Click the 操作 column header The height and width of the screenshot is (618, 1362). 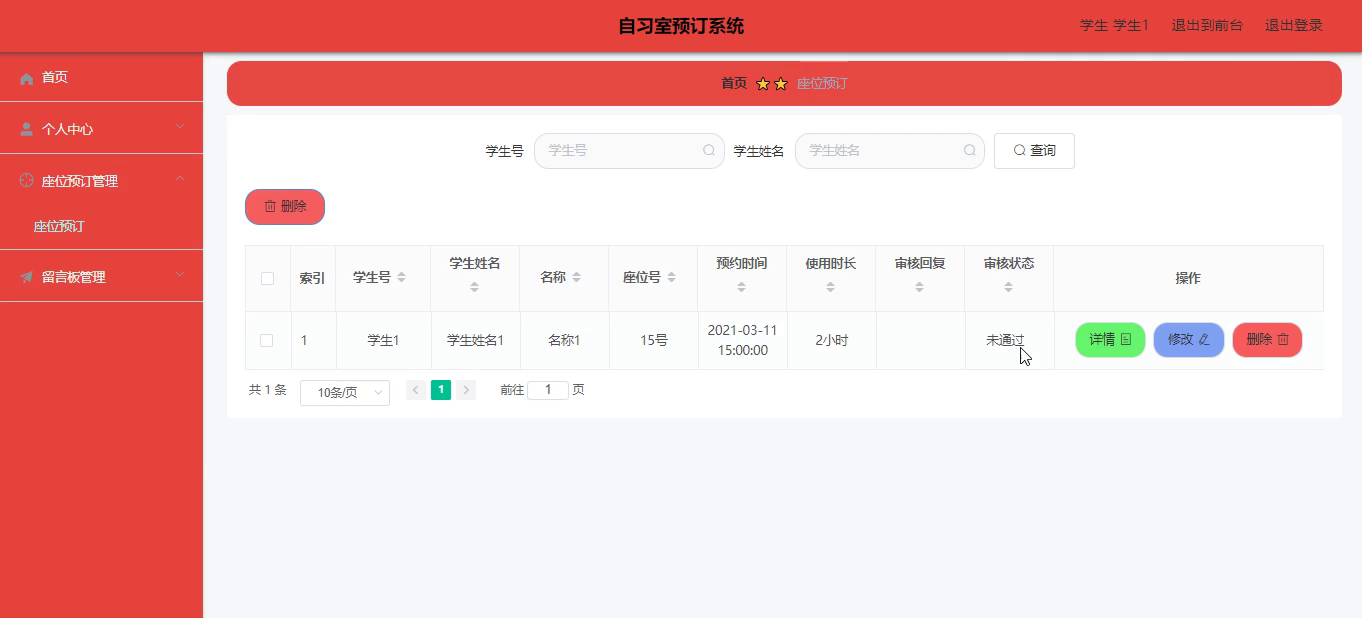[x=1188, y=278]
